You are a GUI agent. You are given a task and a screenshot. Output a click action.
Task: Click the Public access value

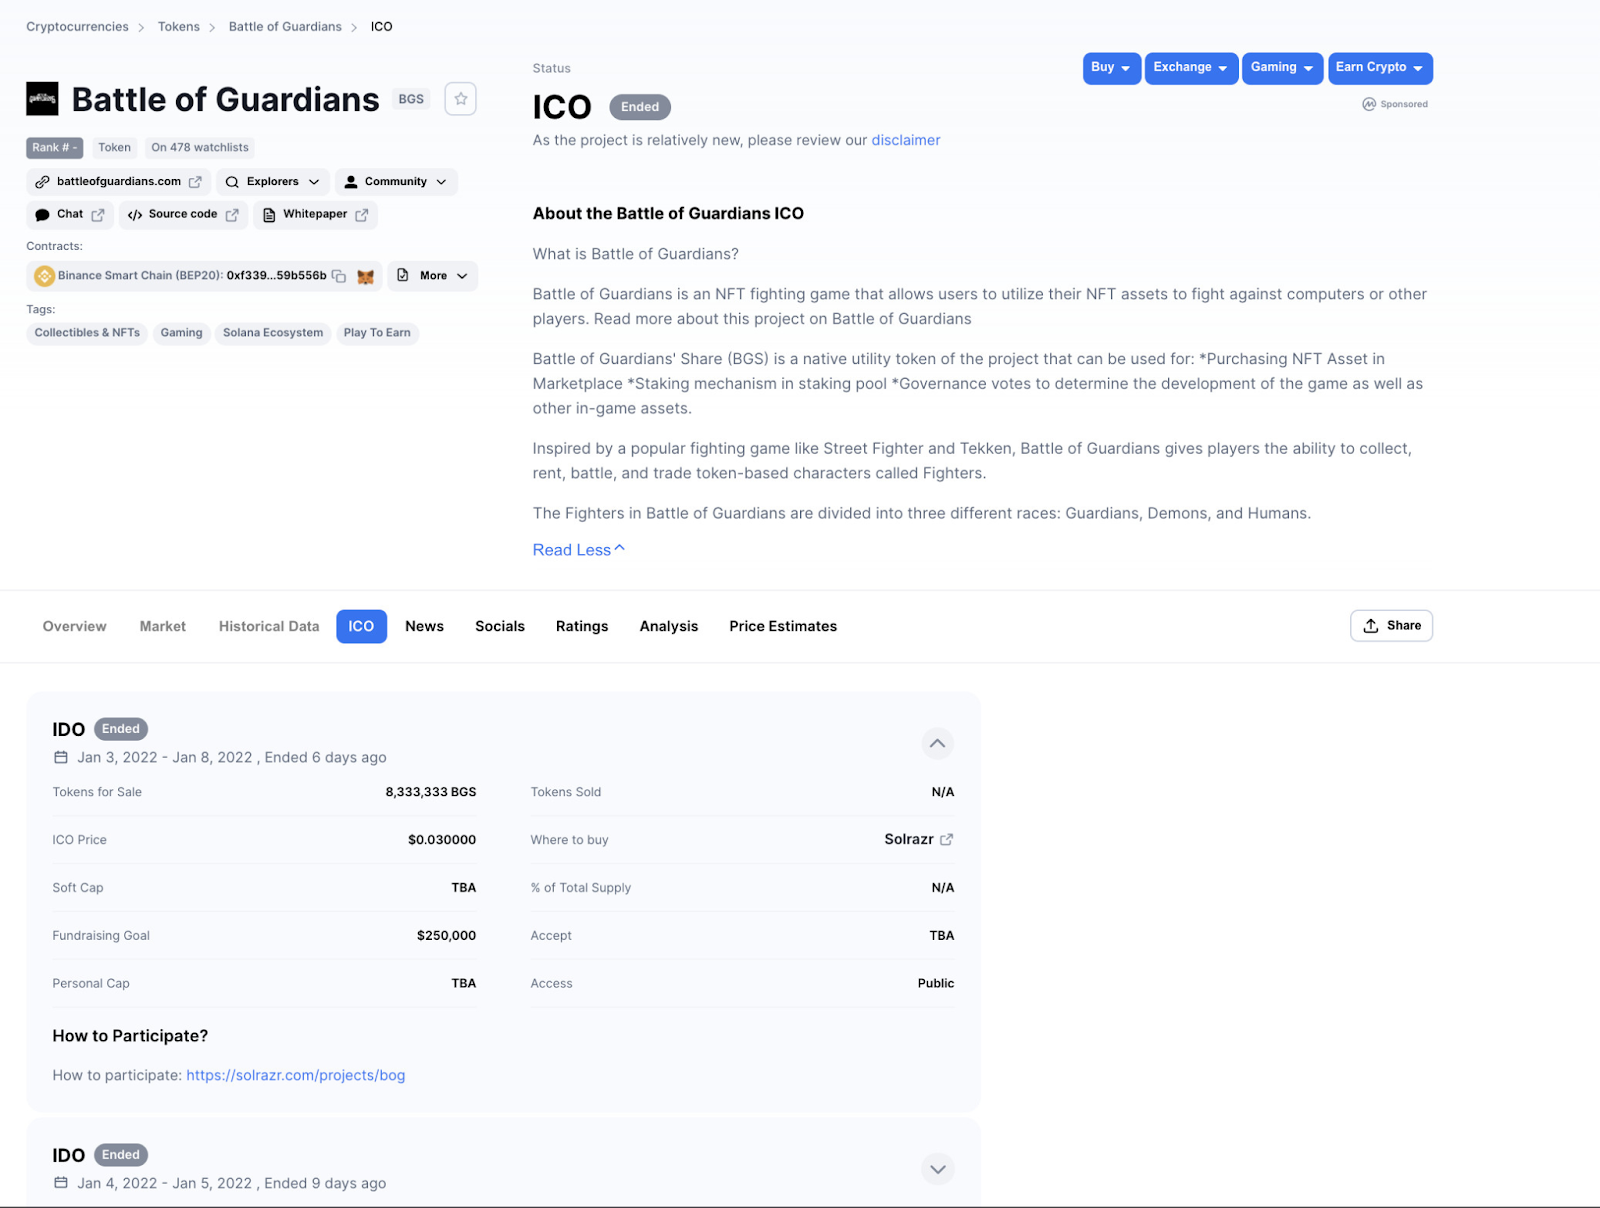tap(936, 984)
